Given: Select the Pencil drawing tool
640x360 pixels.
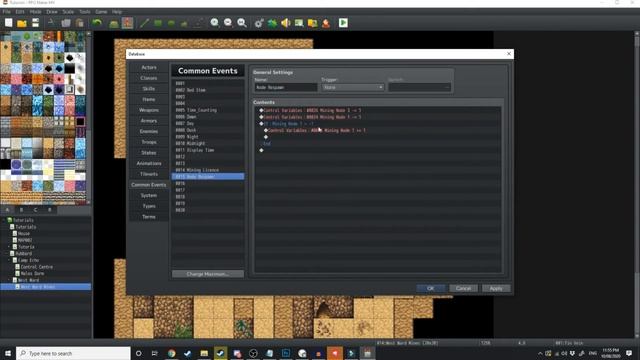Looking at the screenshot, I should pos(144,23).
